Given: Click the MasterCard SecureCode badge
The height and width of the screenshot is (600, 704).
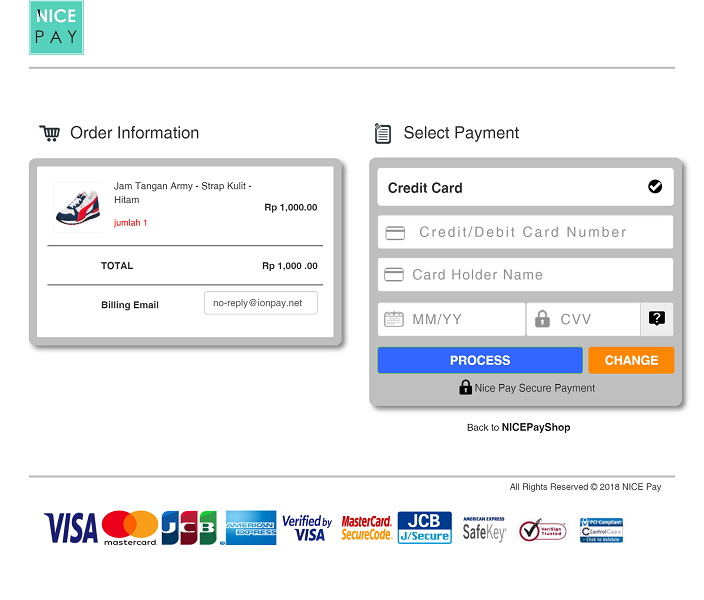Looking at the screenshot, I should [366, 528].
